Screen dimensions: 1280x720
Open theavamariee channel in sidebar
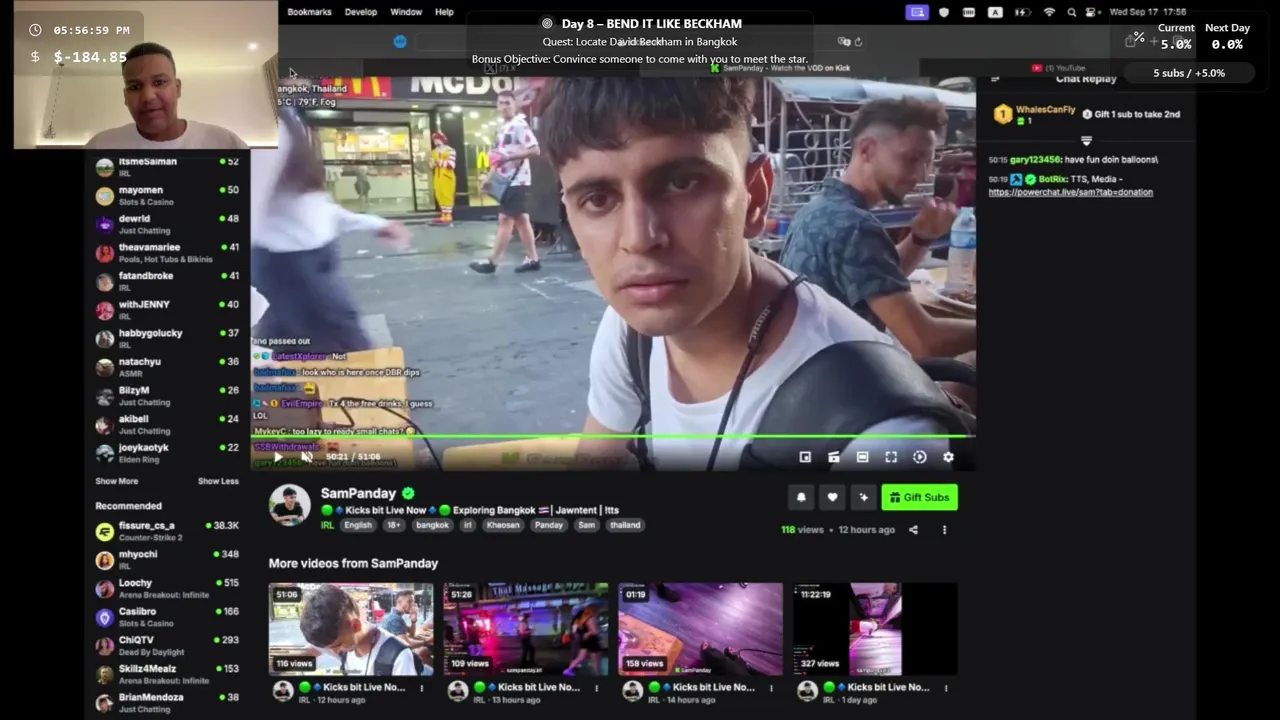[167, 252]
